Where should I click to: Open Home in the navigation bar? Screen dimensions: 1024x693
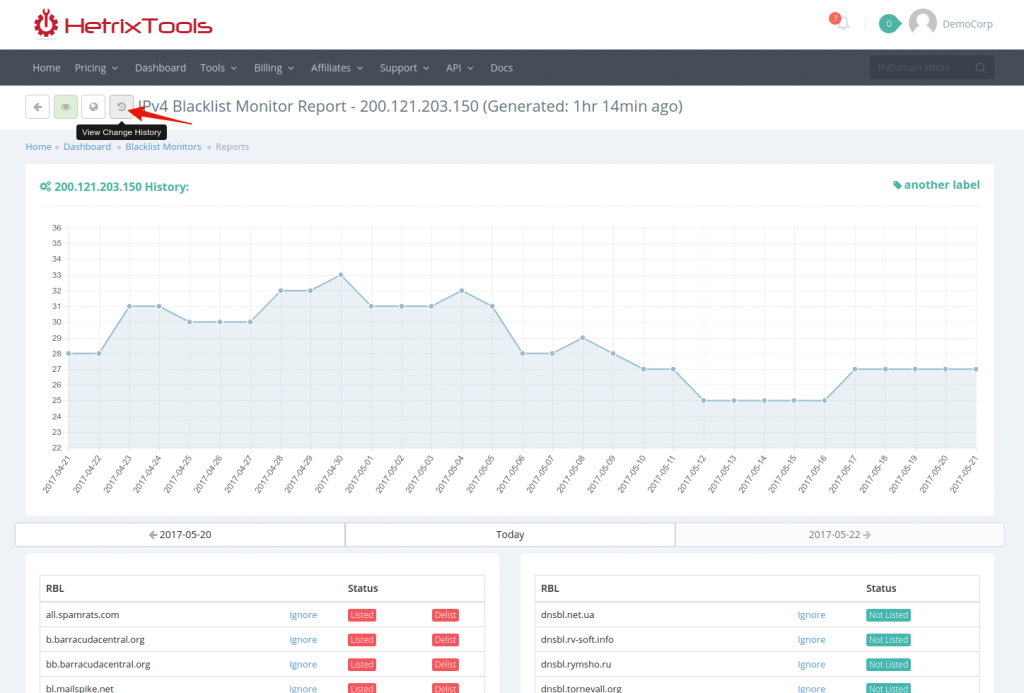coord(46,68)
